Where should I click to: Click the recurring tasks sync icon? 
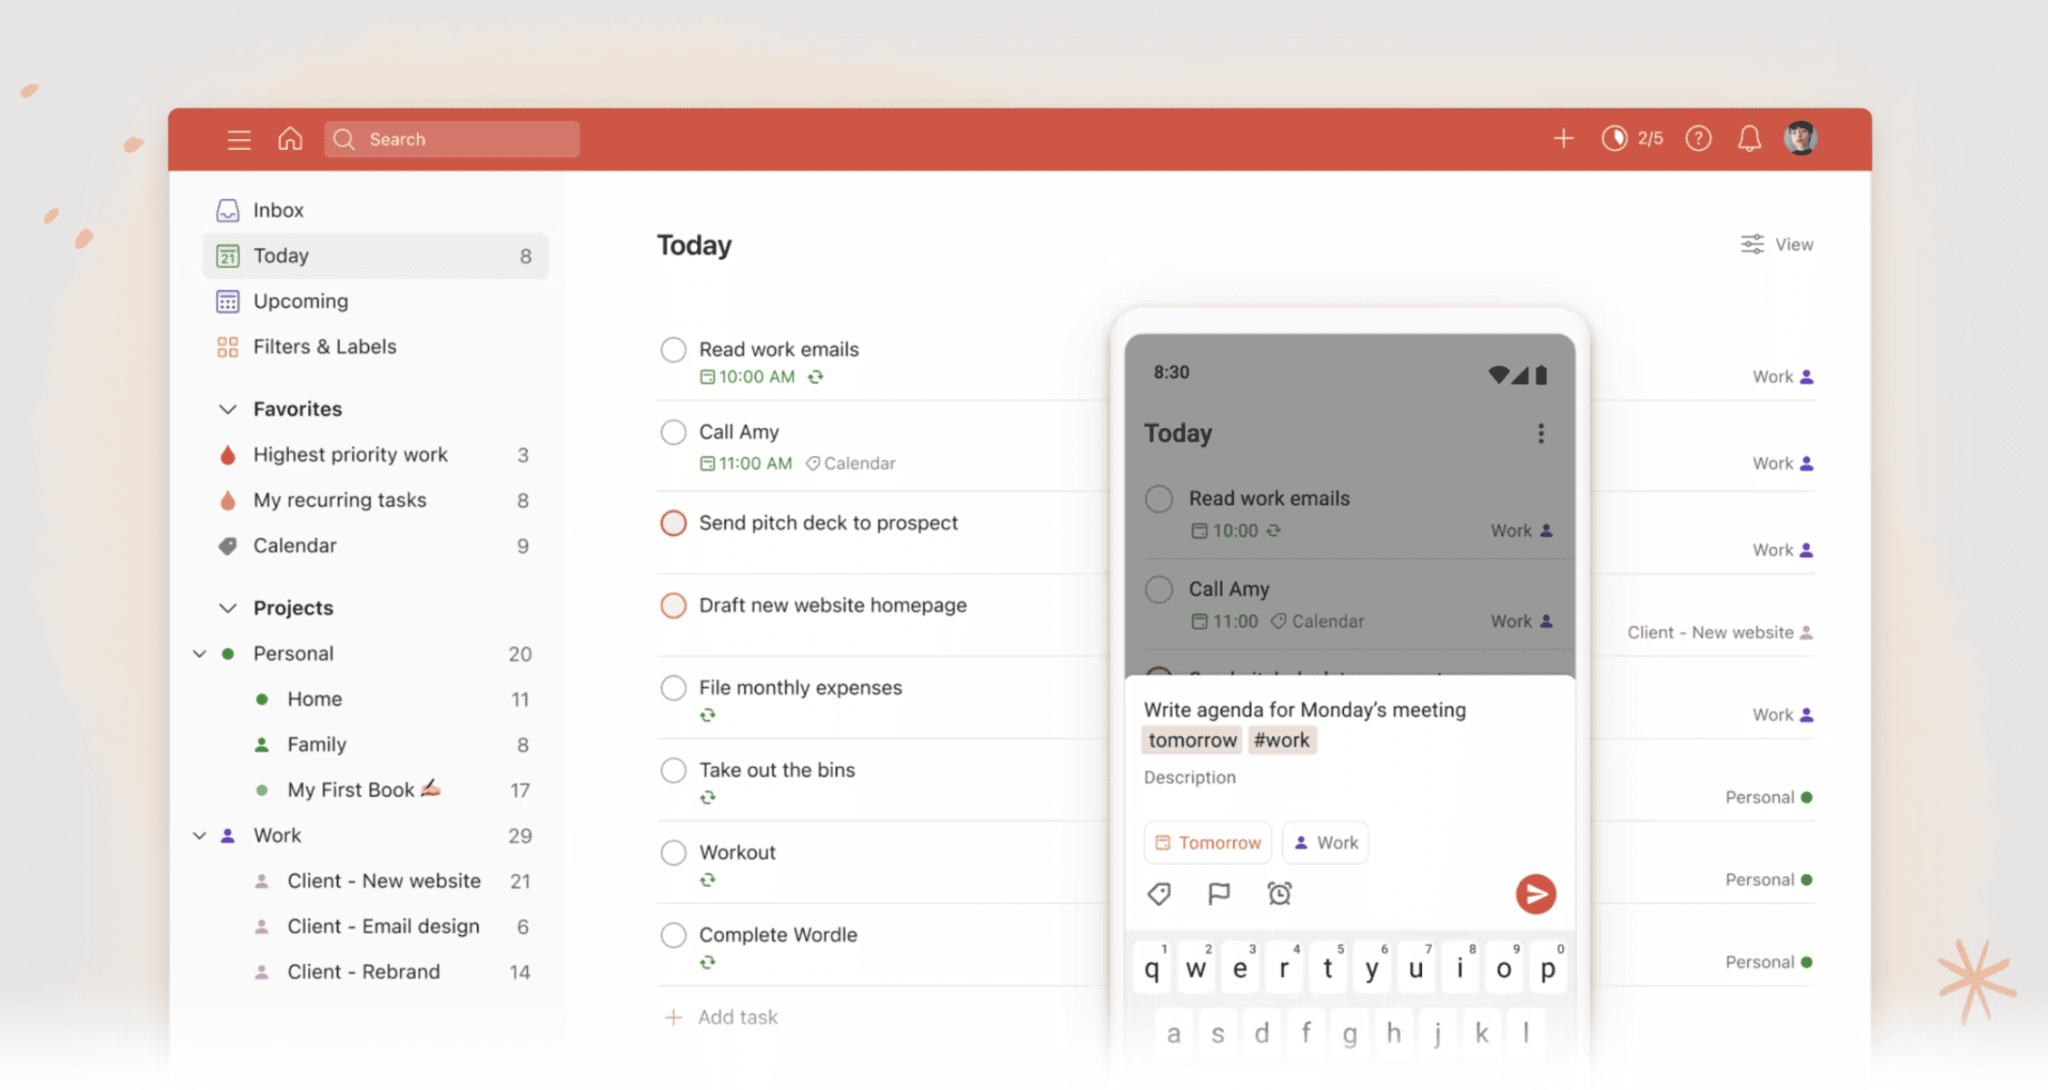point(817,378)
